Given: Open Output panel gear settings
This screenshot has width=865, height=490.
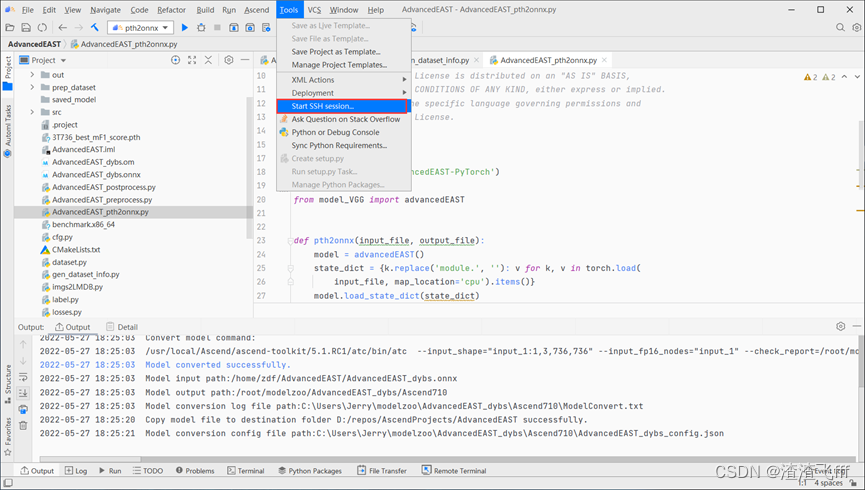Looking at the screenshot, I should coord(840,327).
